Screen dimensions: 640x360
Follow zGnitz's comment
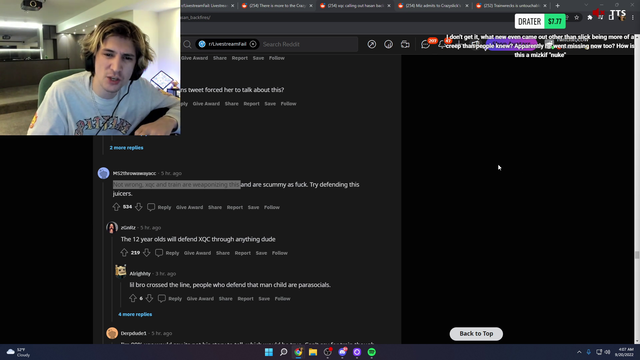280,253
